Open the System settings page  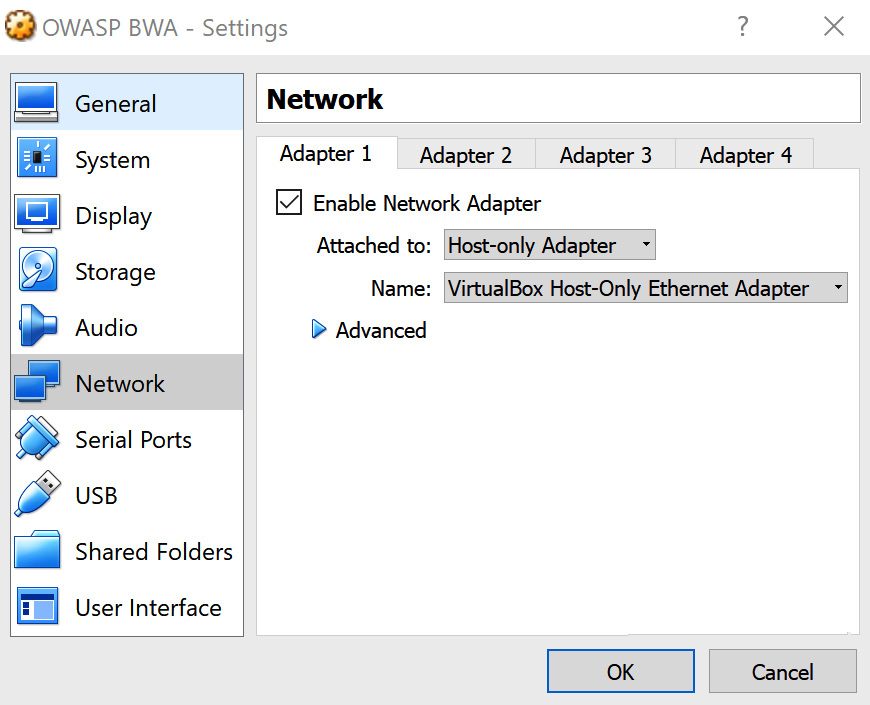pyautogui.click(x=127, y=159)
